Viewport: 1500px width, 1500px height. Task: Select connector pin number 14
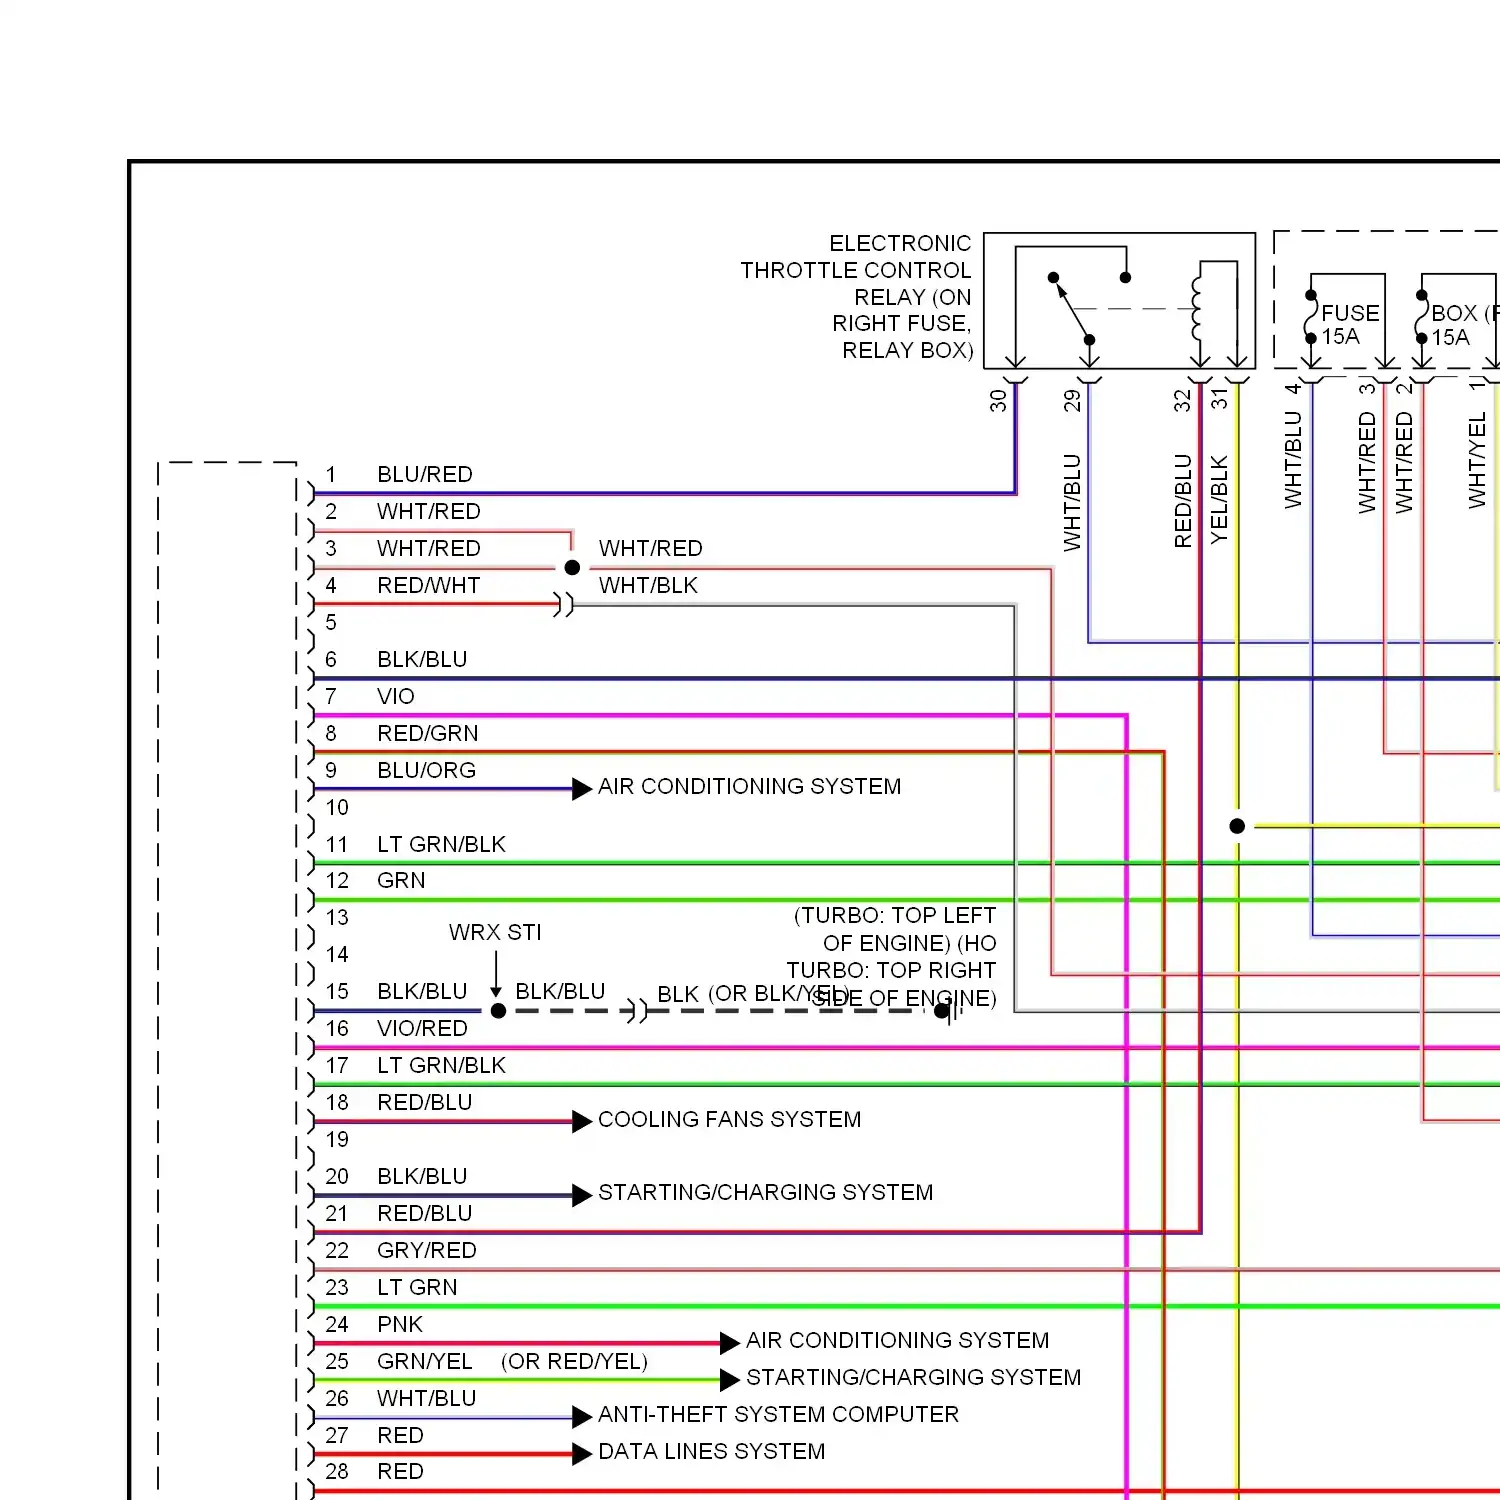click(337, 954)
